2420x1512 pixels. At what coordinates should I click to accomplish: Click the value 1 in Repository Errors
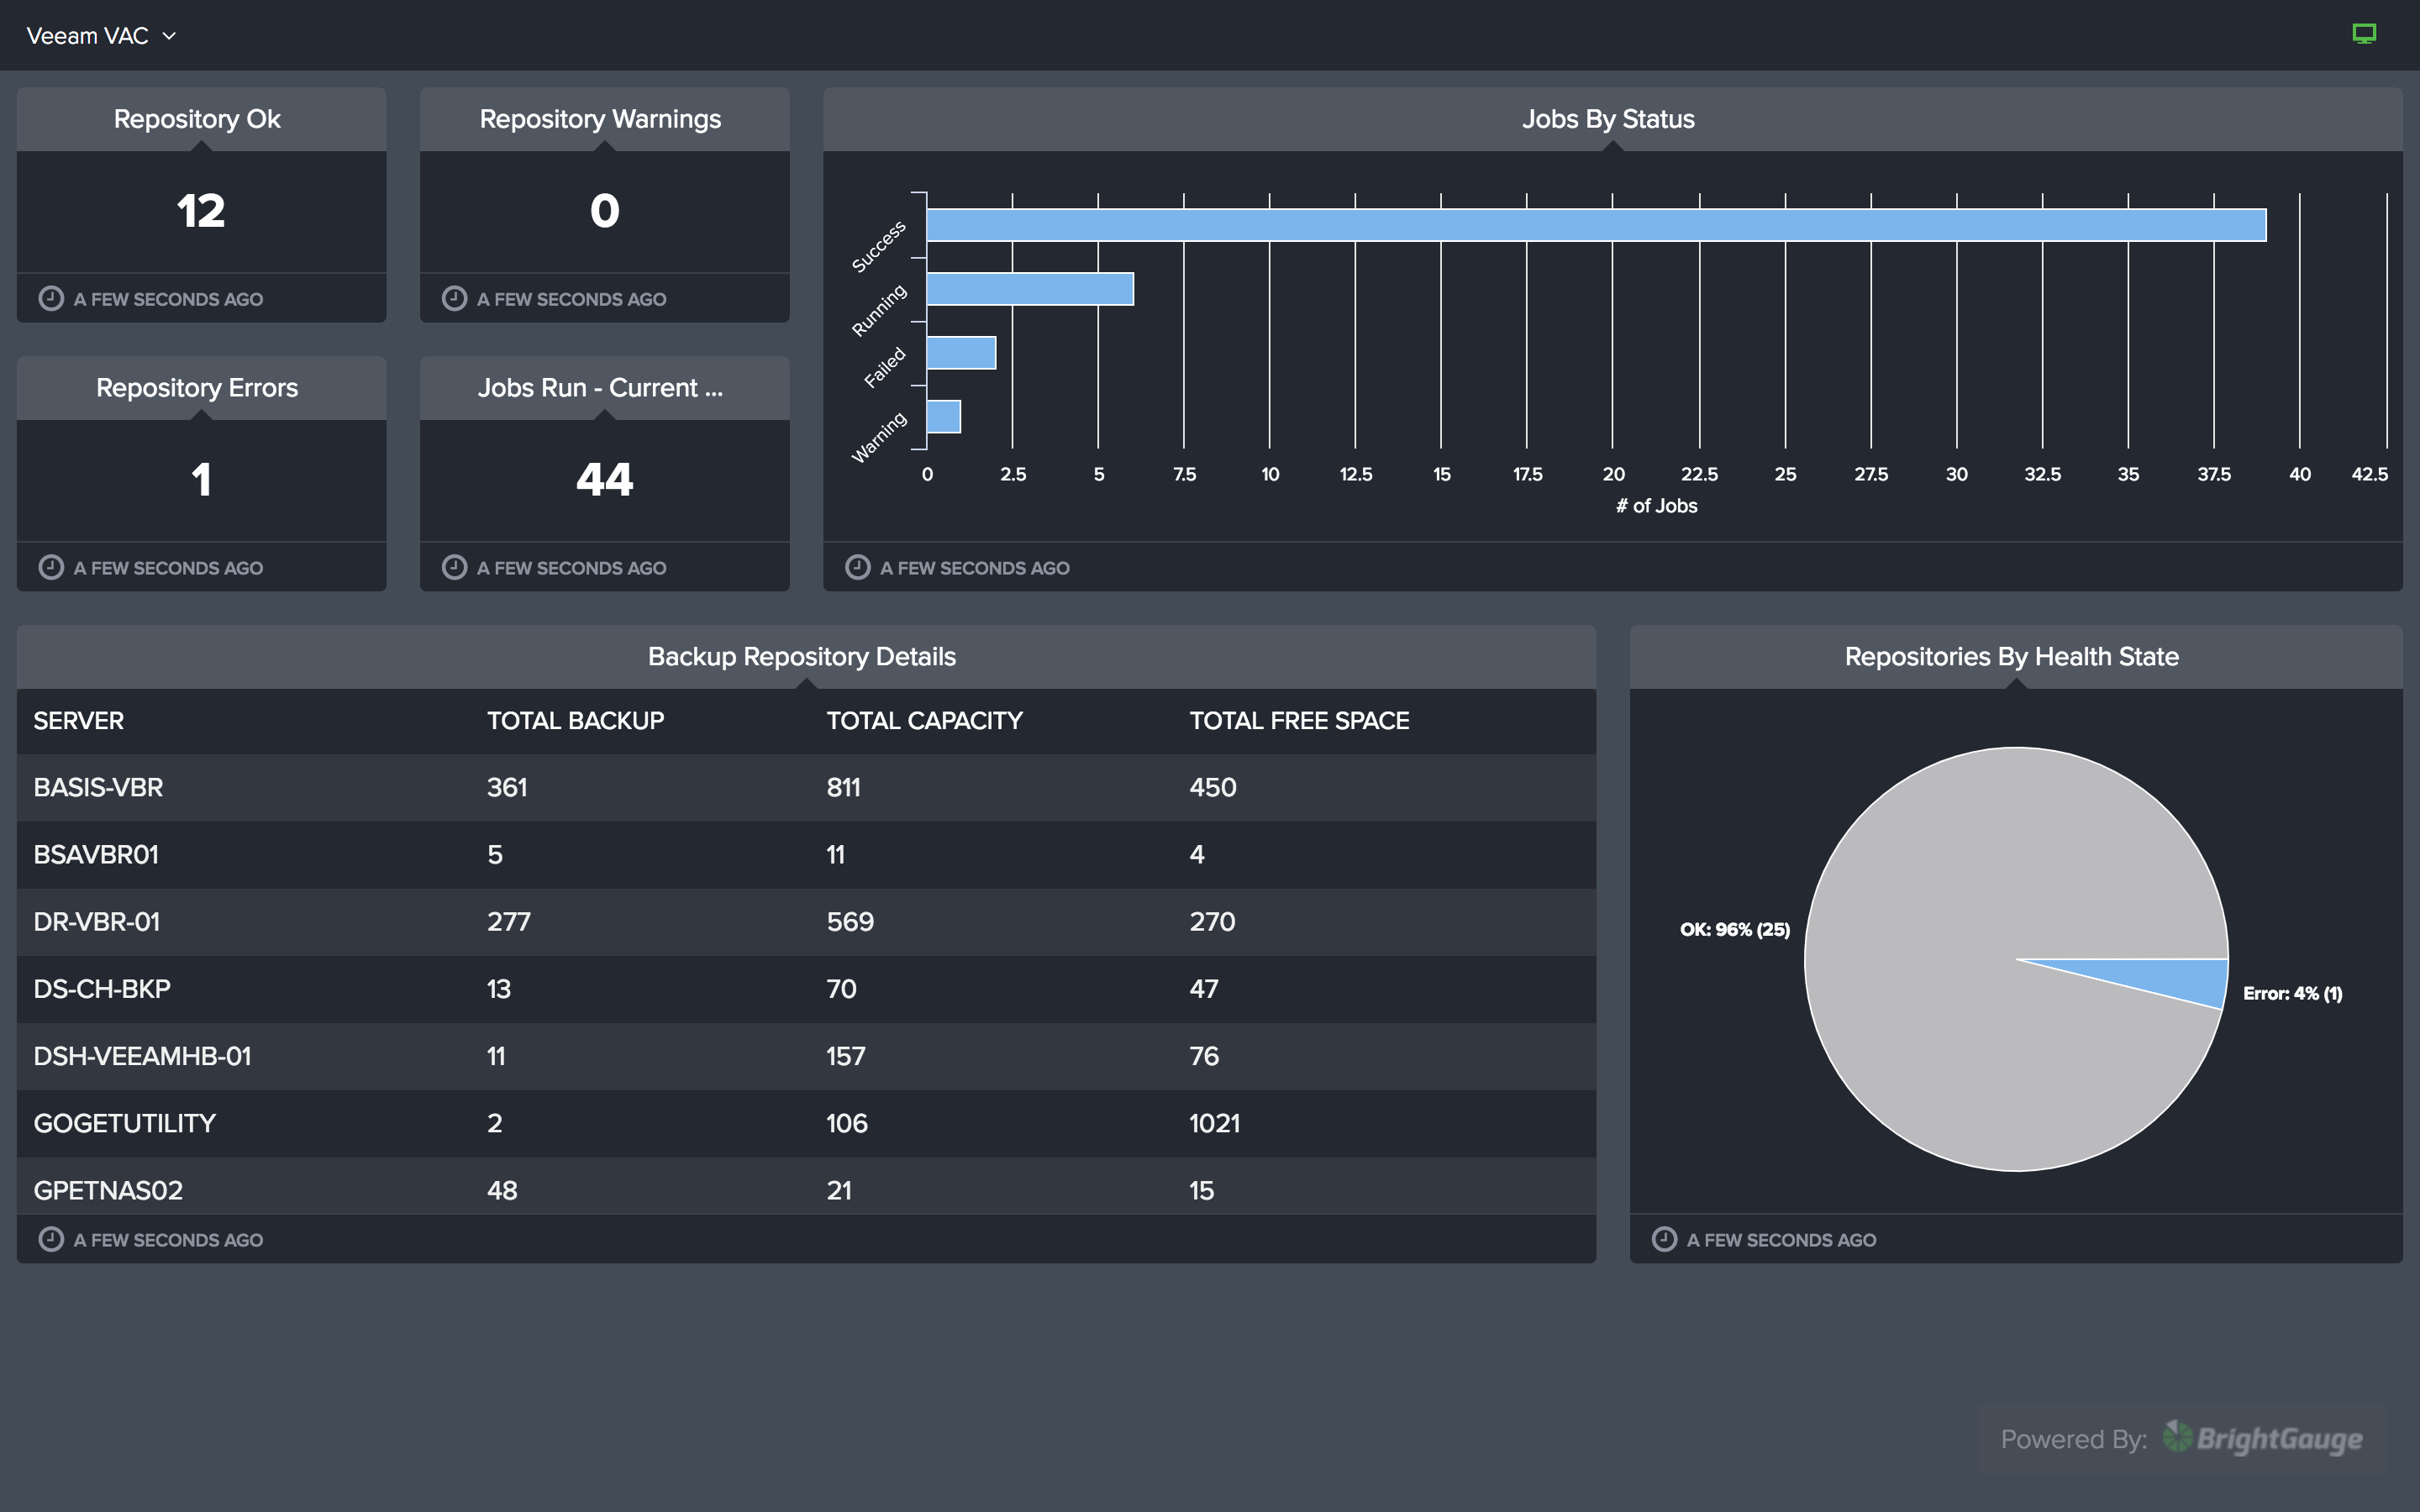(201, 480)
